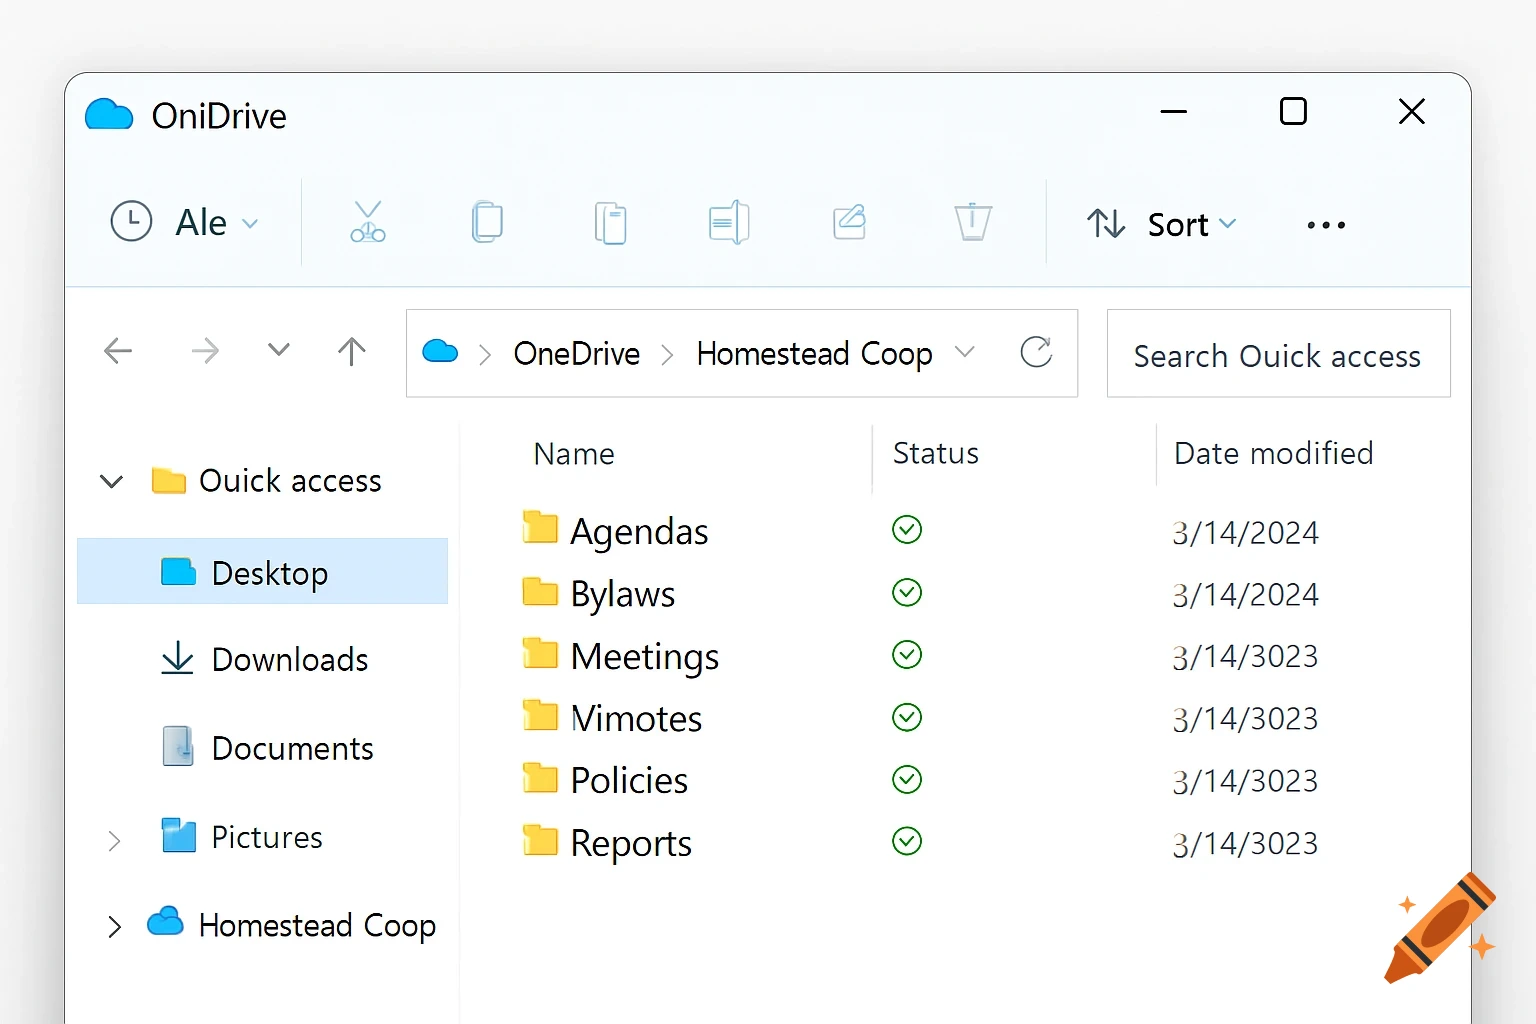The height and width of the screenshot is (1024, 1536).
Task: Click the Reports folder icon
Action: pos(540,840)
